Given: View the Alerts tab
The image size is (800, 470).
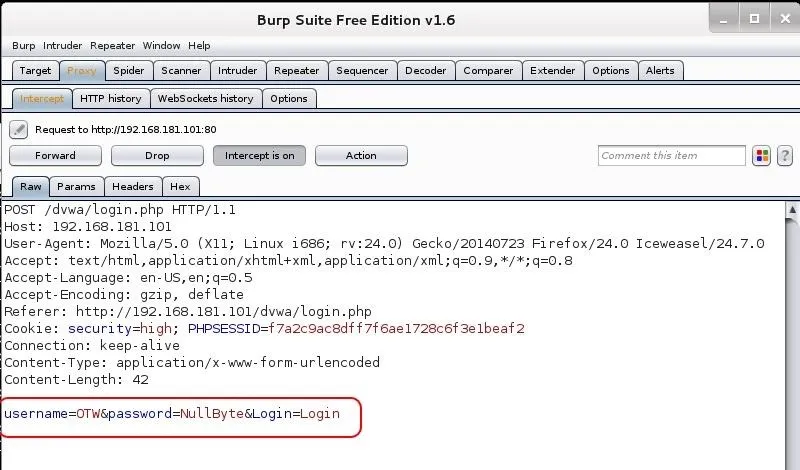Looking at the screenshot, I should point(660,71).
